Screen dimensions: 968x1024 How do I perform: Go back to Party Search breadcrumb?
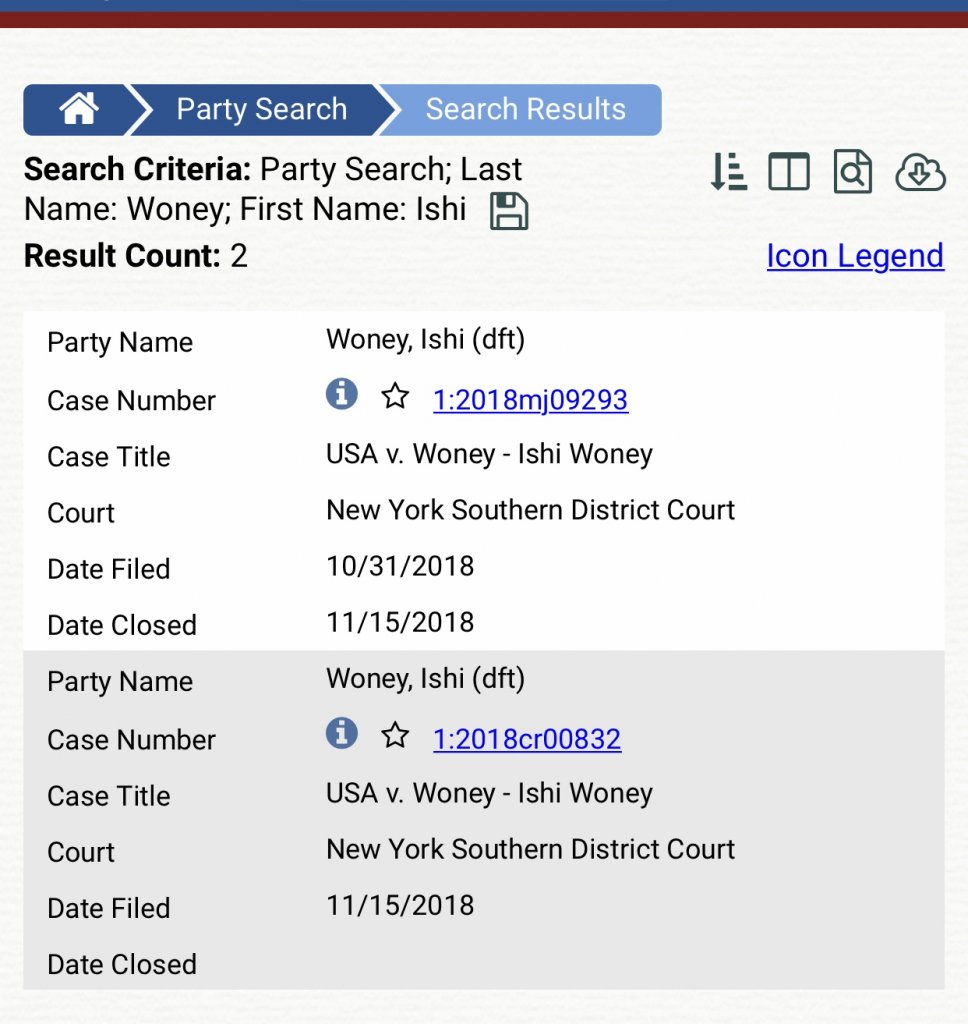(261, 109)
